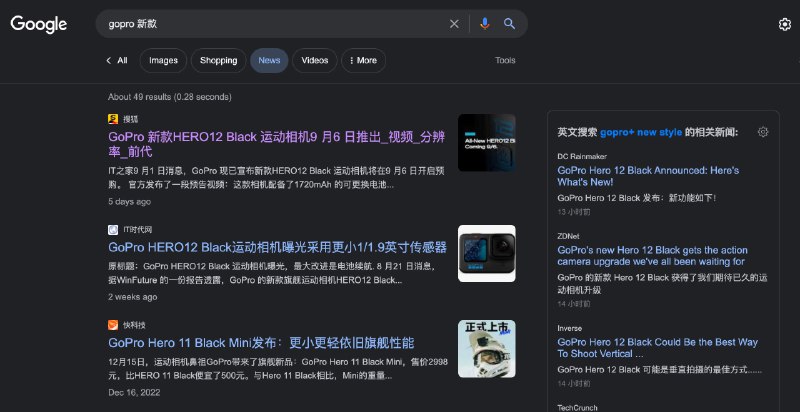This screenshot has height=412, width=800.
Task: Click the 搜狐 source name
Action: pos(131,119)
